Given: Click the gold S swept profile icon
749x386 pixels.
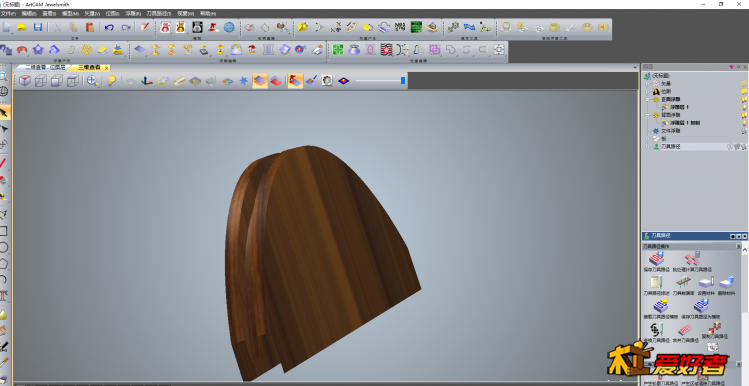Looking at the screenshot, I should 70,49.
